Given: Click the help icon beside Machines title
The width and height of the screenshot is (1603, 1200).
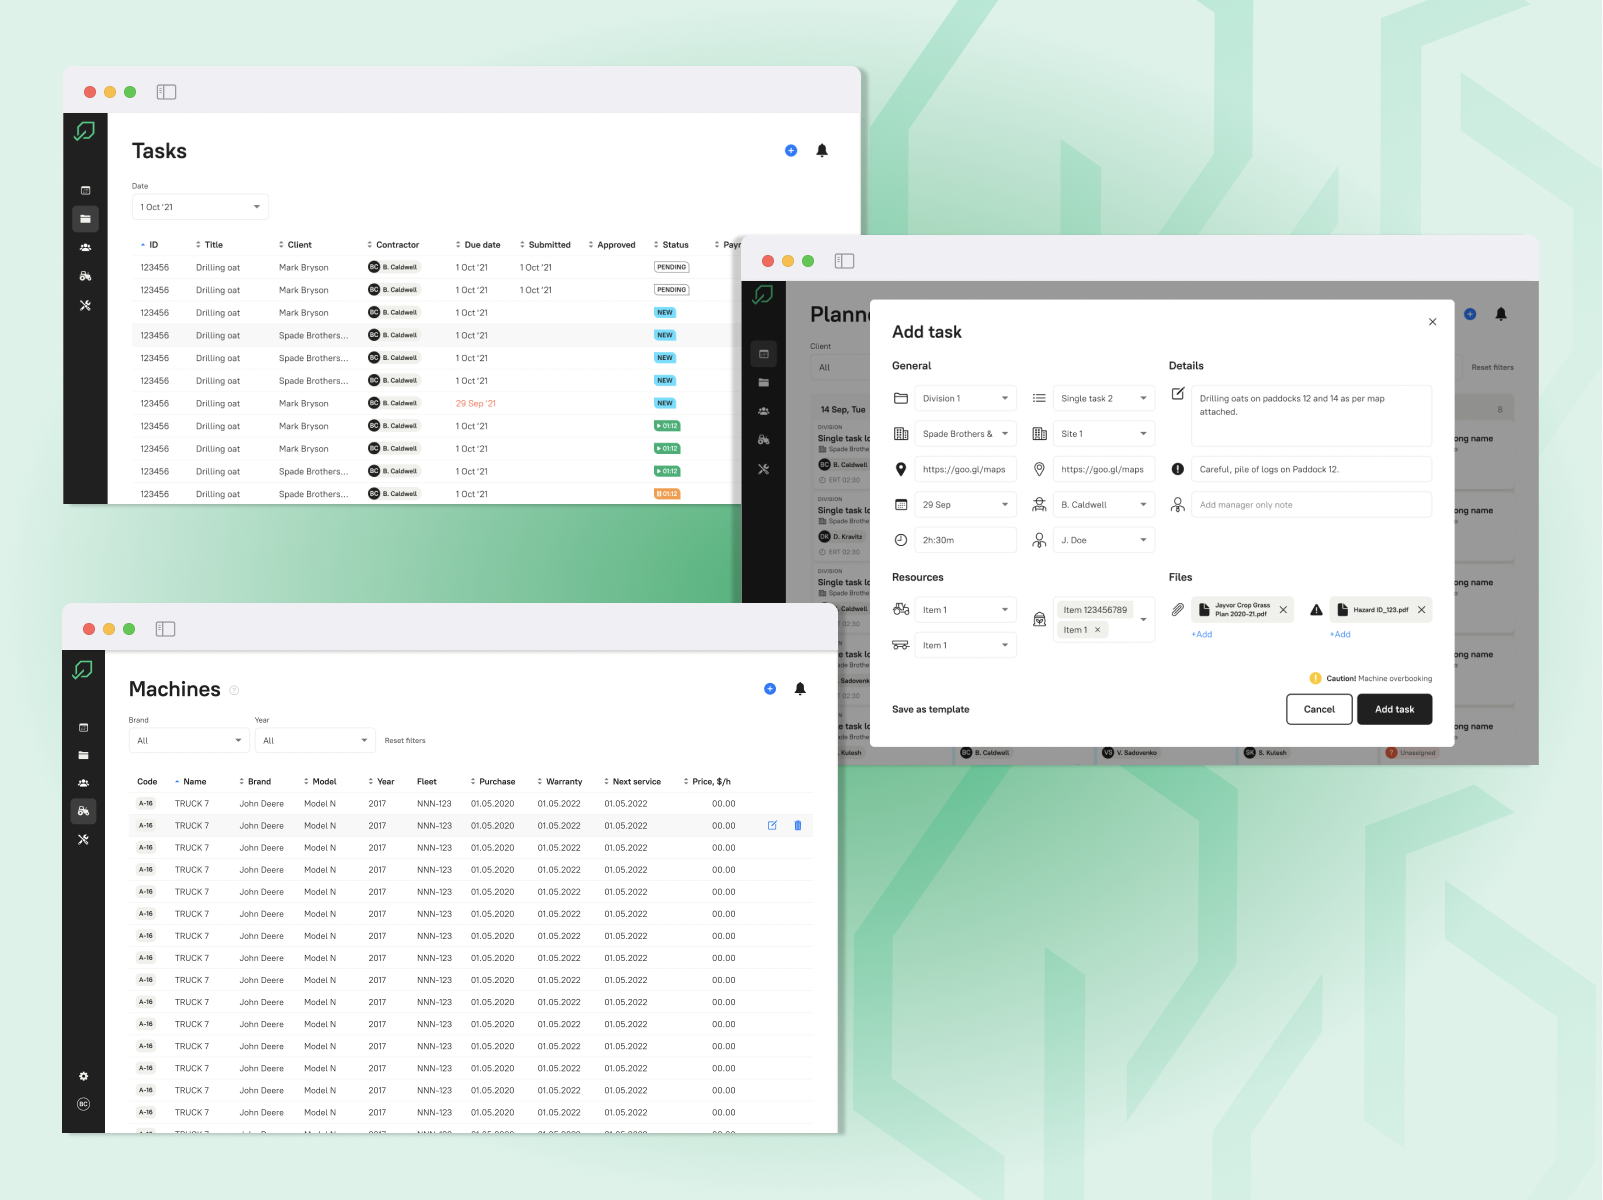Looking at the screenshot, I should pos(234,690).
